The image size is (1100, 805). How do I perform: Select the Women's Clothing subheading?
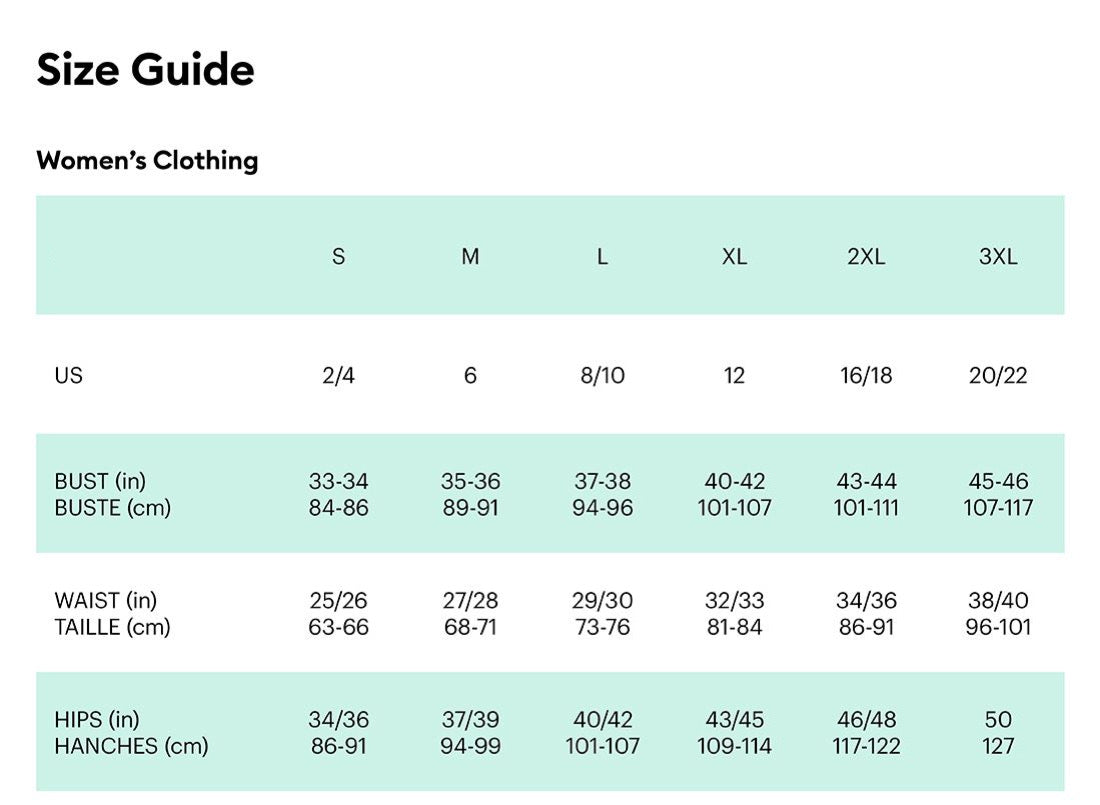[x=147, y=160]
